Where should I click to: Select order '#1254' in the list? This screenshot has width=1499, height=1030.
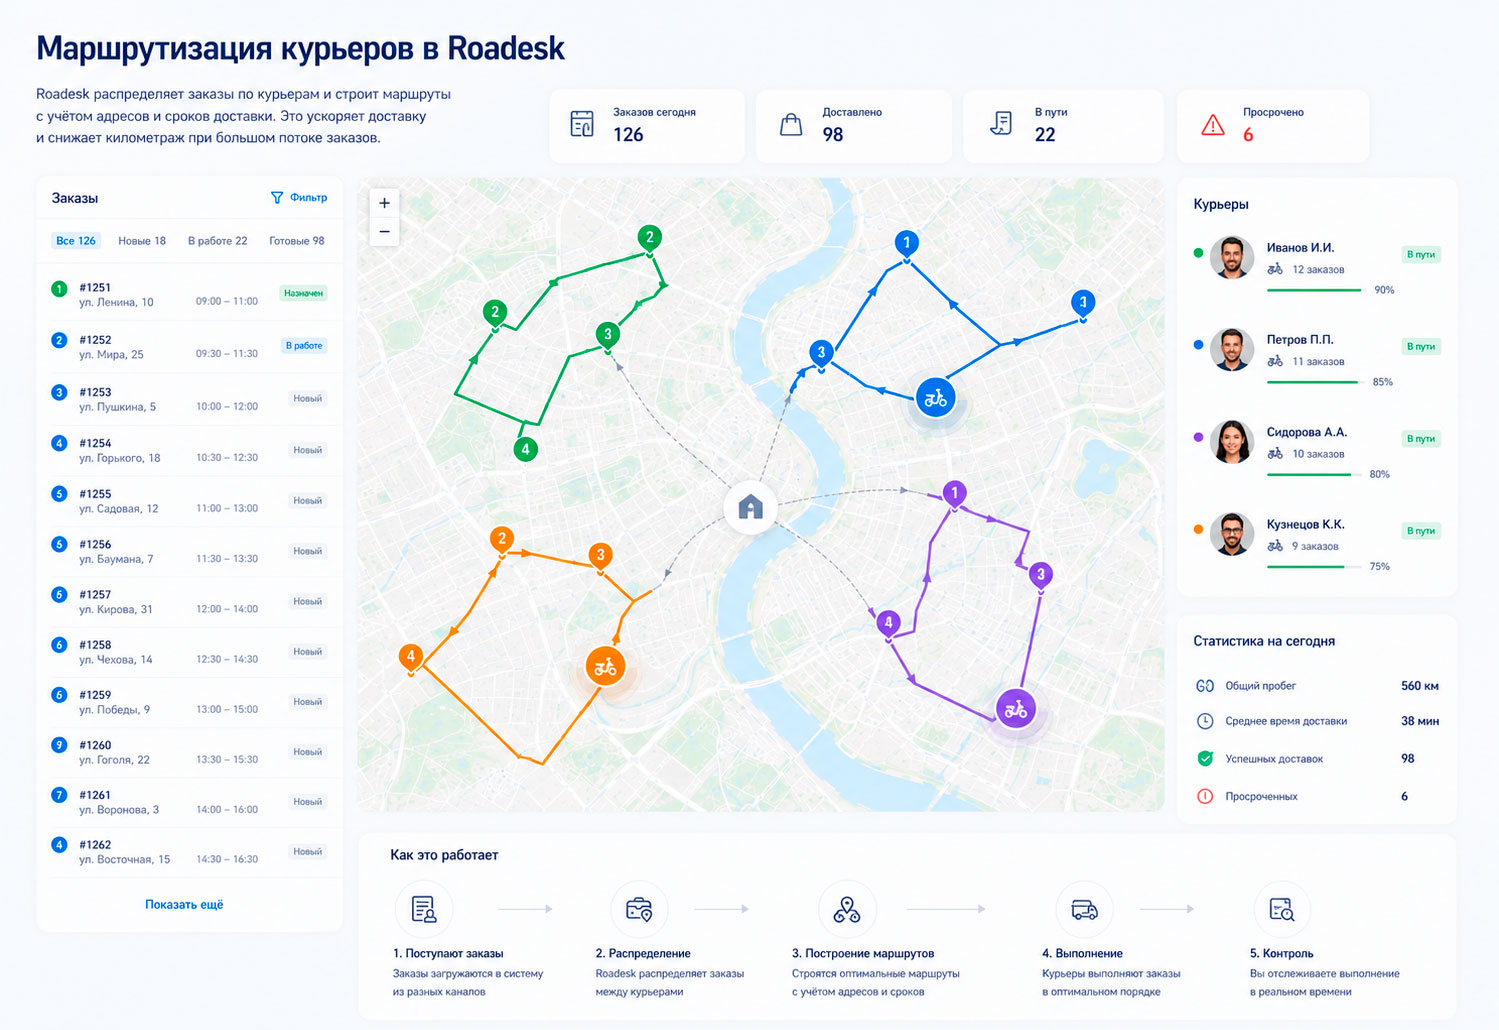188,450
